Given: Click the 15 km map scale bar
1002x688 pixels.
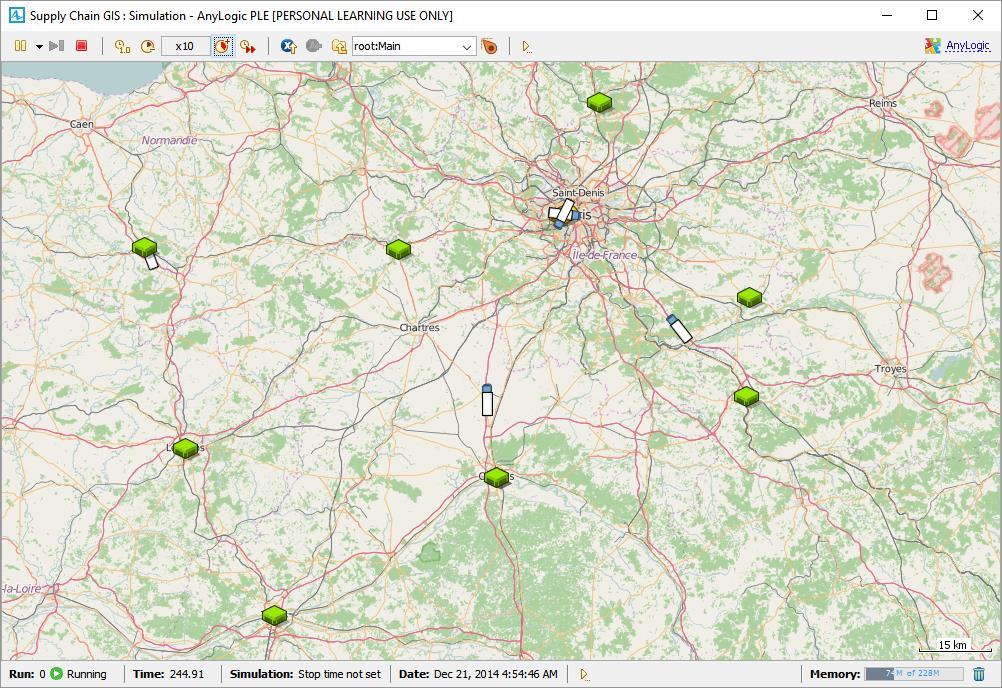Looking at the screenshot, I should (x=955, y=646).
